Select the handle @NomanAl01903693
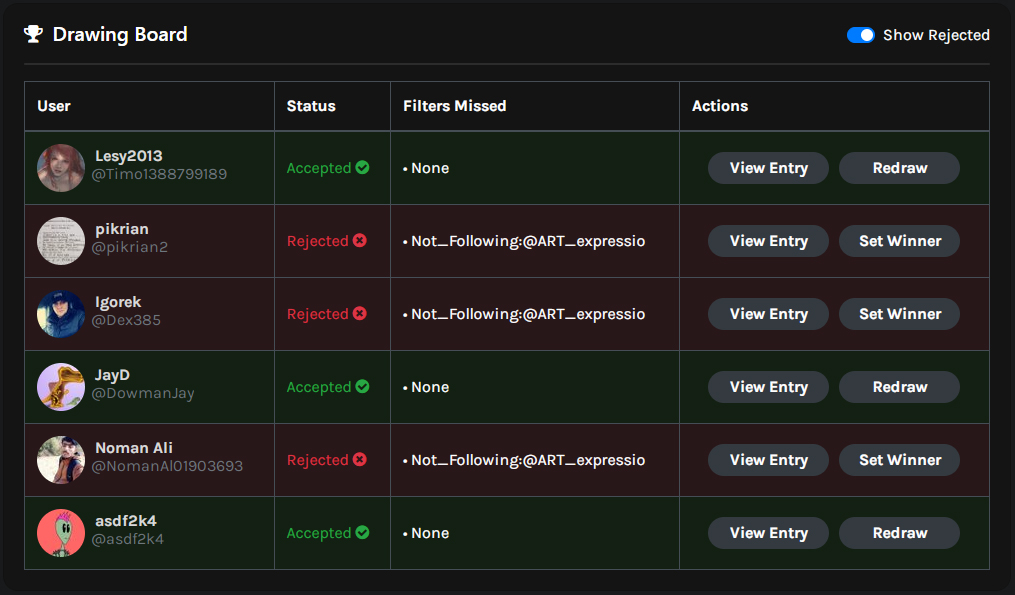 pyautogui.click(x=167, y=467)
